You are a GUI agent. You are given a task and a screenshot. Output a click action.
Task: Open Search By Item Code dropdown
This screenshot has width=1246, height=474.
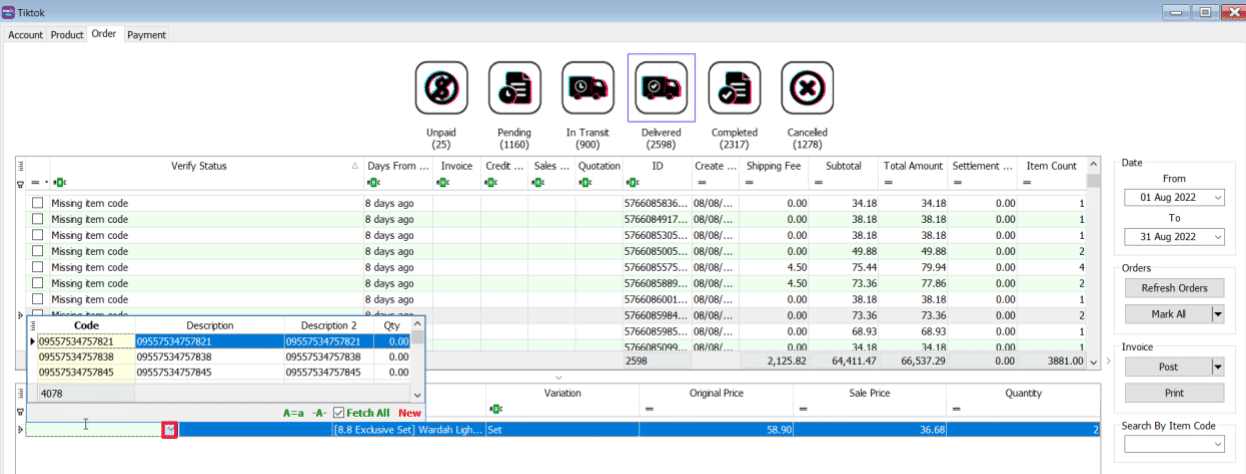pos(1217,444)
